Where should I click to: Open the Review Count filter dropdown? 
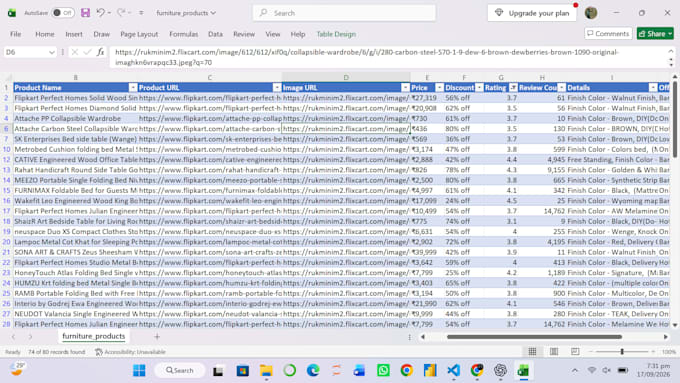562,88
